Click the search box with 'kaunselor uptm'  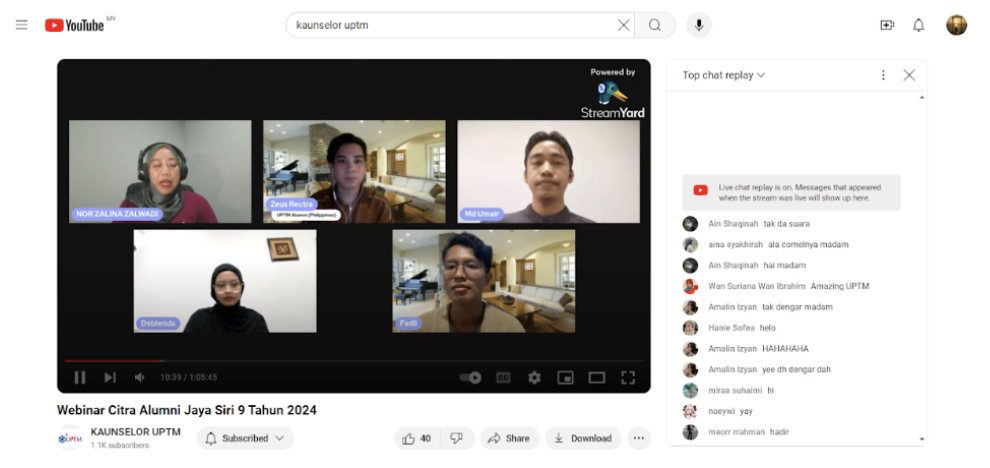(450, 25)
